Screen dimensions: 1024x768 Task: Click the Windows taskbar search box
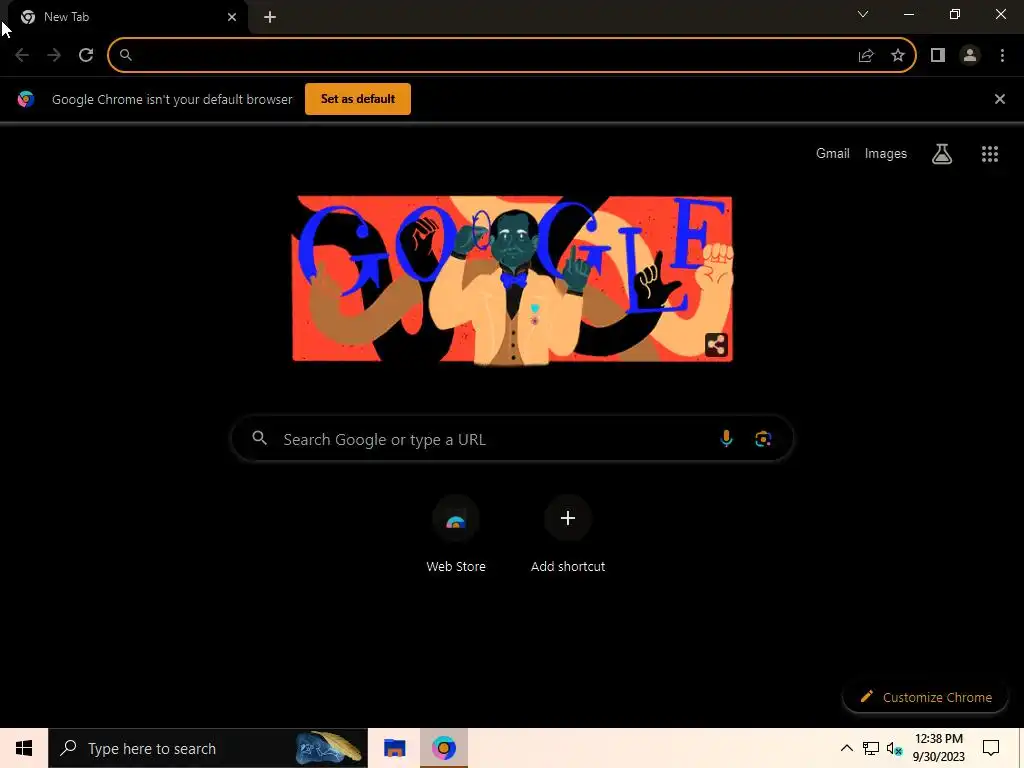point(208,748)
